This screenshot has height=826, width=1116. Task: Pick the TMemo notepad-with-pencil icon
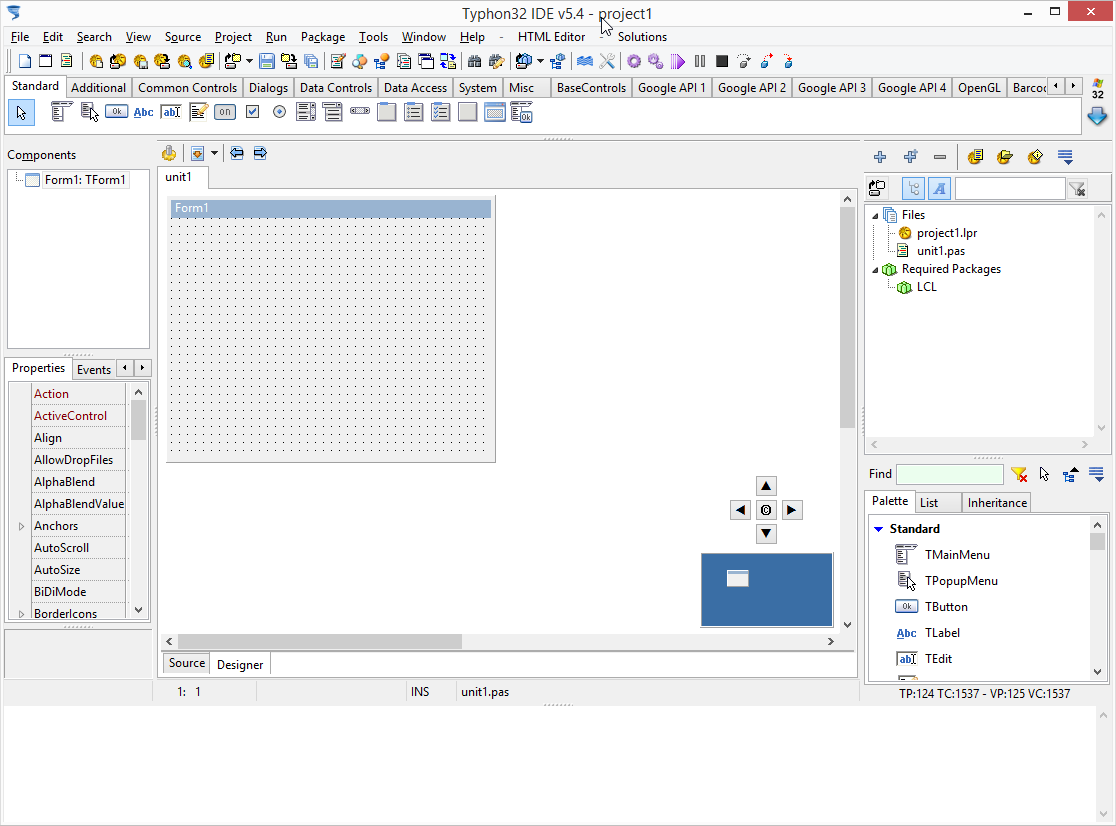coord(199,112)
